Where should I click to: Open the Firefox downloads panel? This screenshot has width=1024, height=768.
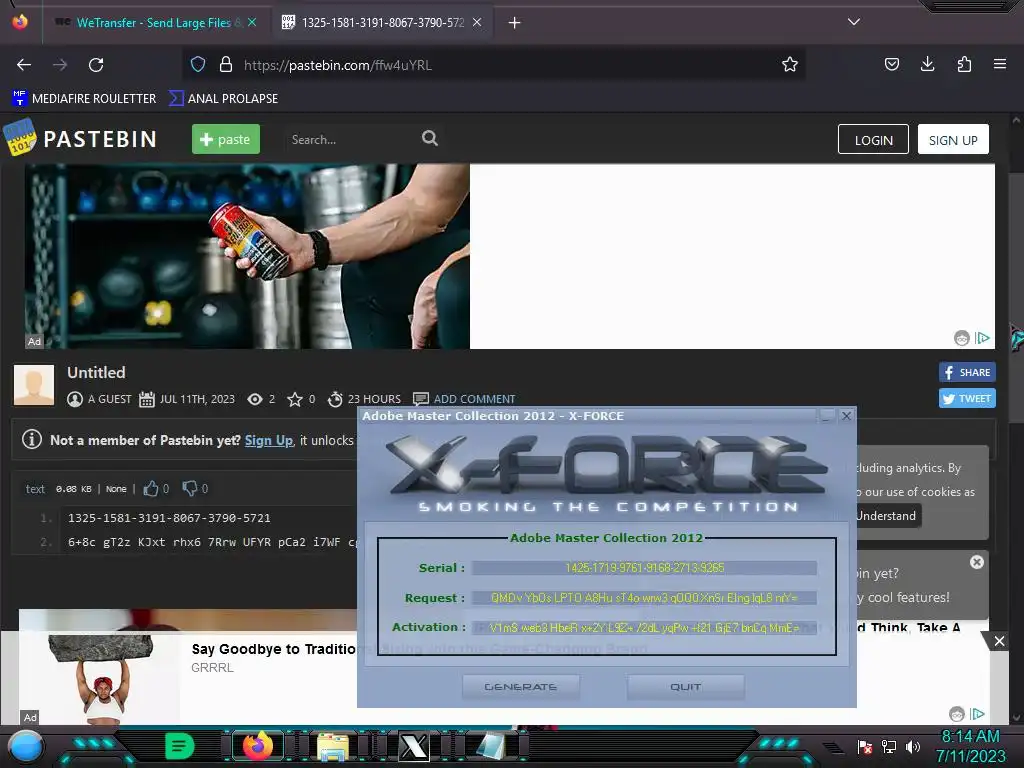click(x=927, y=65)
